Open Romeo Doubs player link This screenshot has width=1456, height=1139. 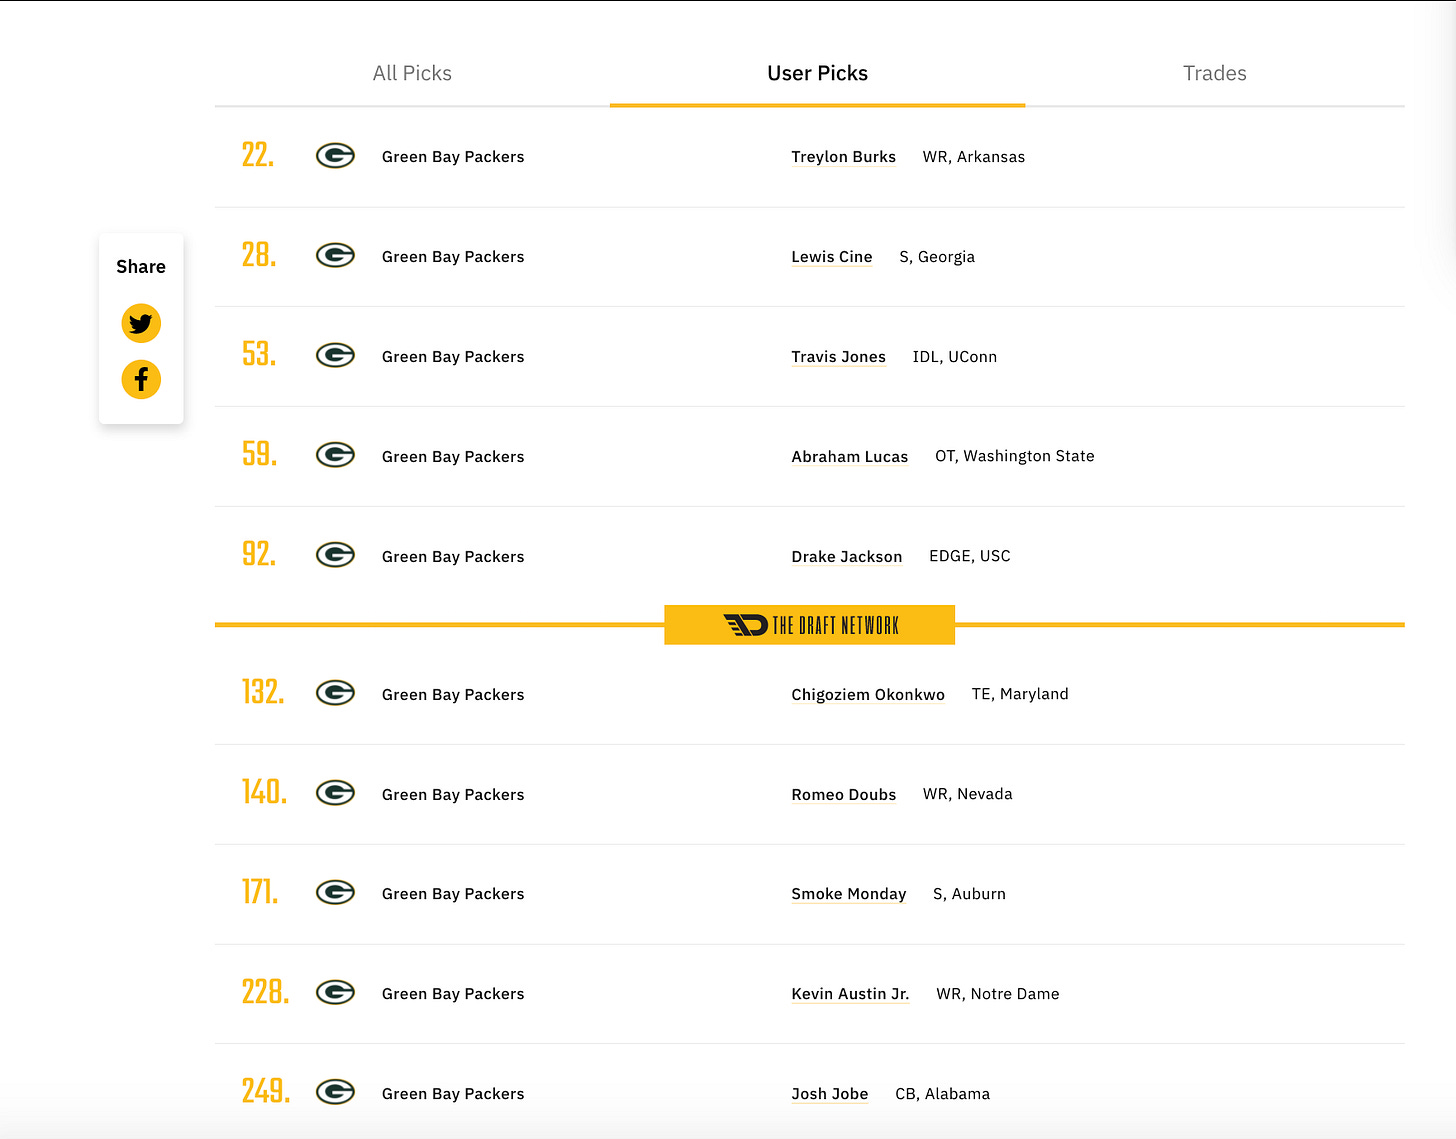(x=843, y=795)
